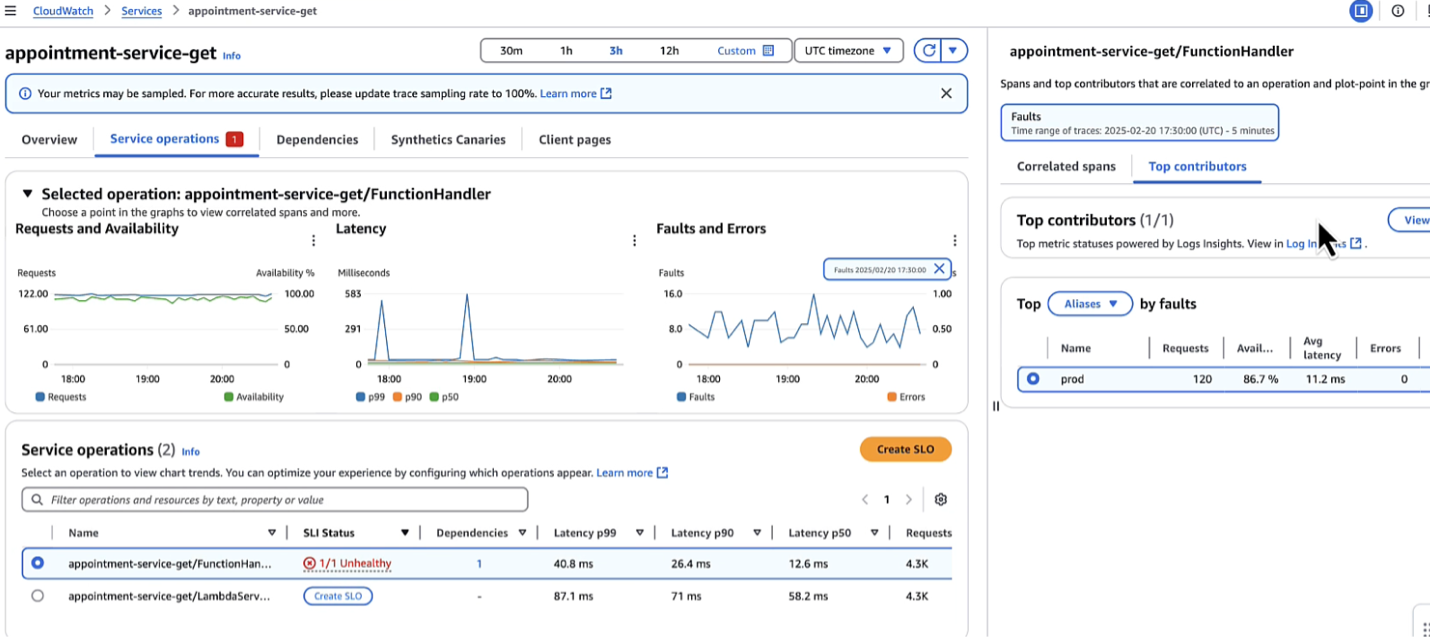Image resolution: width=1430 pixels, height=641 pixels.
Task: Switch to the Dependencies tab
Action: 317,140
